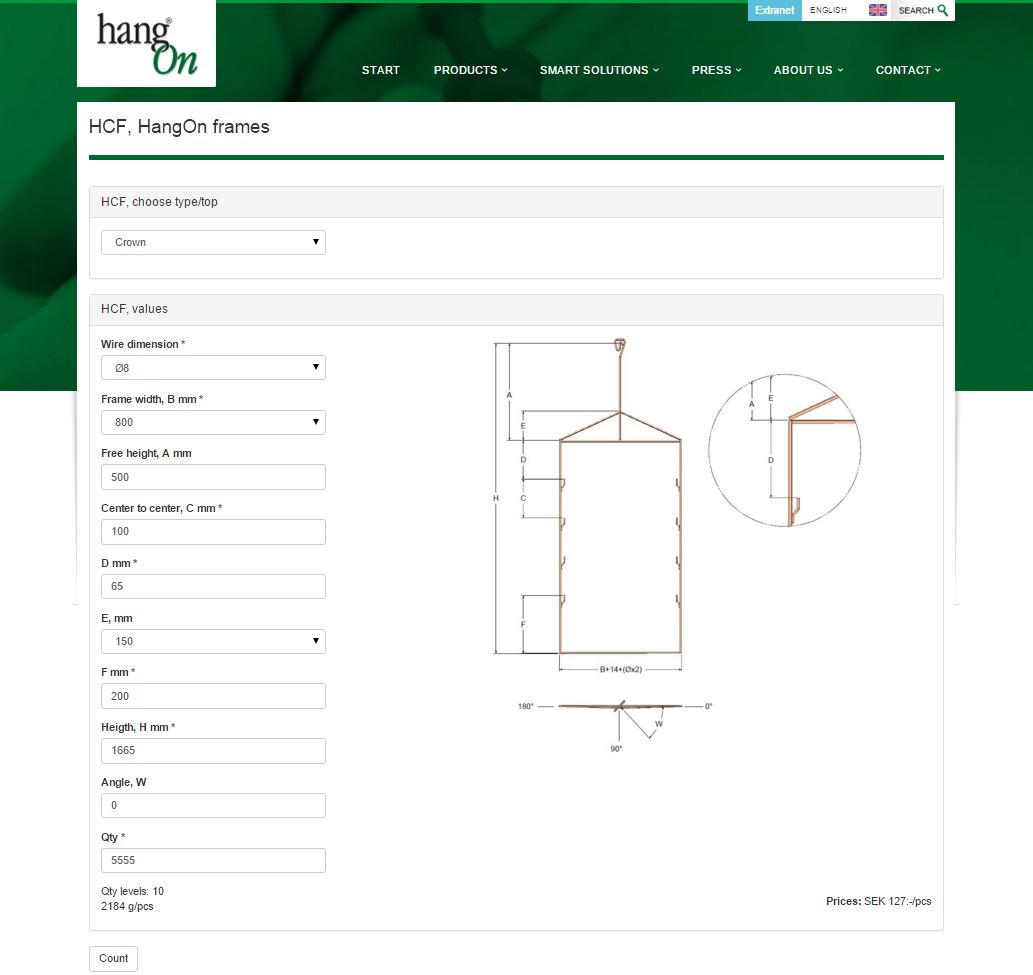Viewport: 1033px width, 975px height.
Task: Click the Heigth H mm field
Action: coord(213,750)
